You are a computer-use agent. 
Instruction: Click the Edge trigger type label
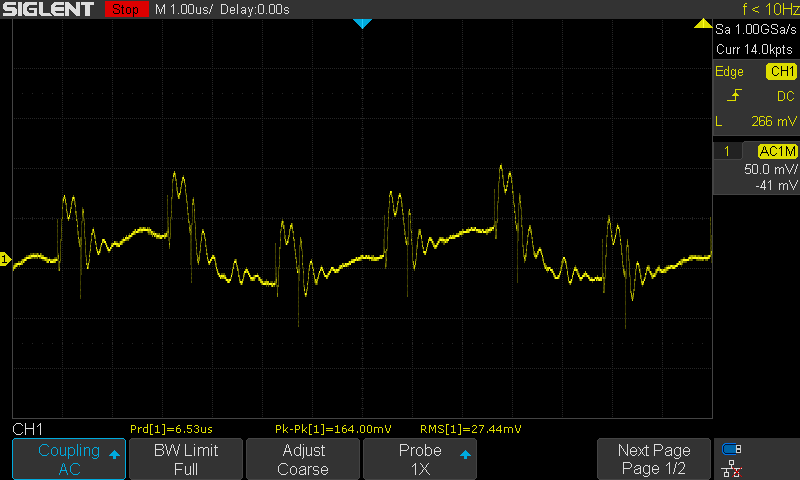(729, 71)
